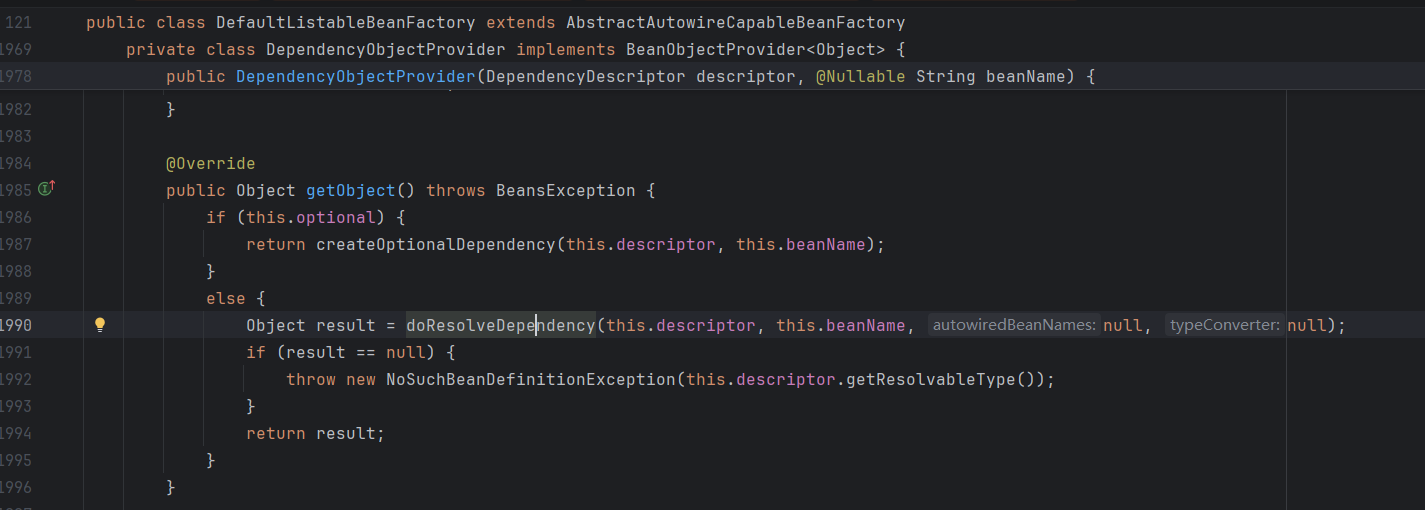The height and width of the screenshot is (510, 1425).
Task: Click the typeConverter parameter inlay hint
Action: click(x=1224, y=325)
